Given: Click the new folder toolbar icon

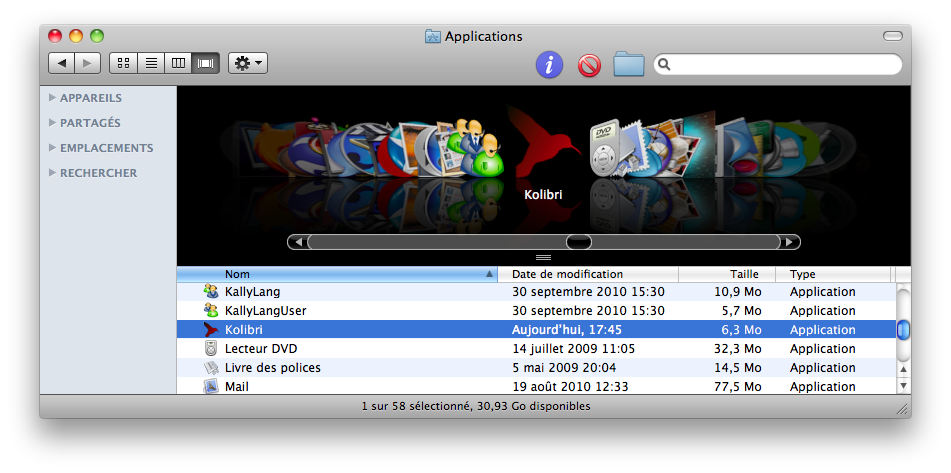Looking at the screenshot, I should click(629, 64).
